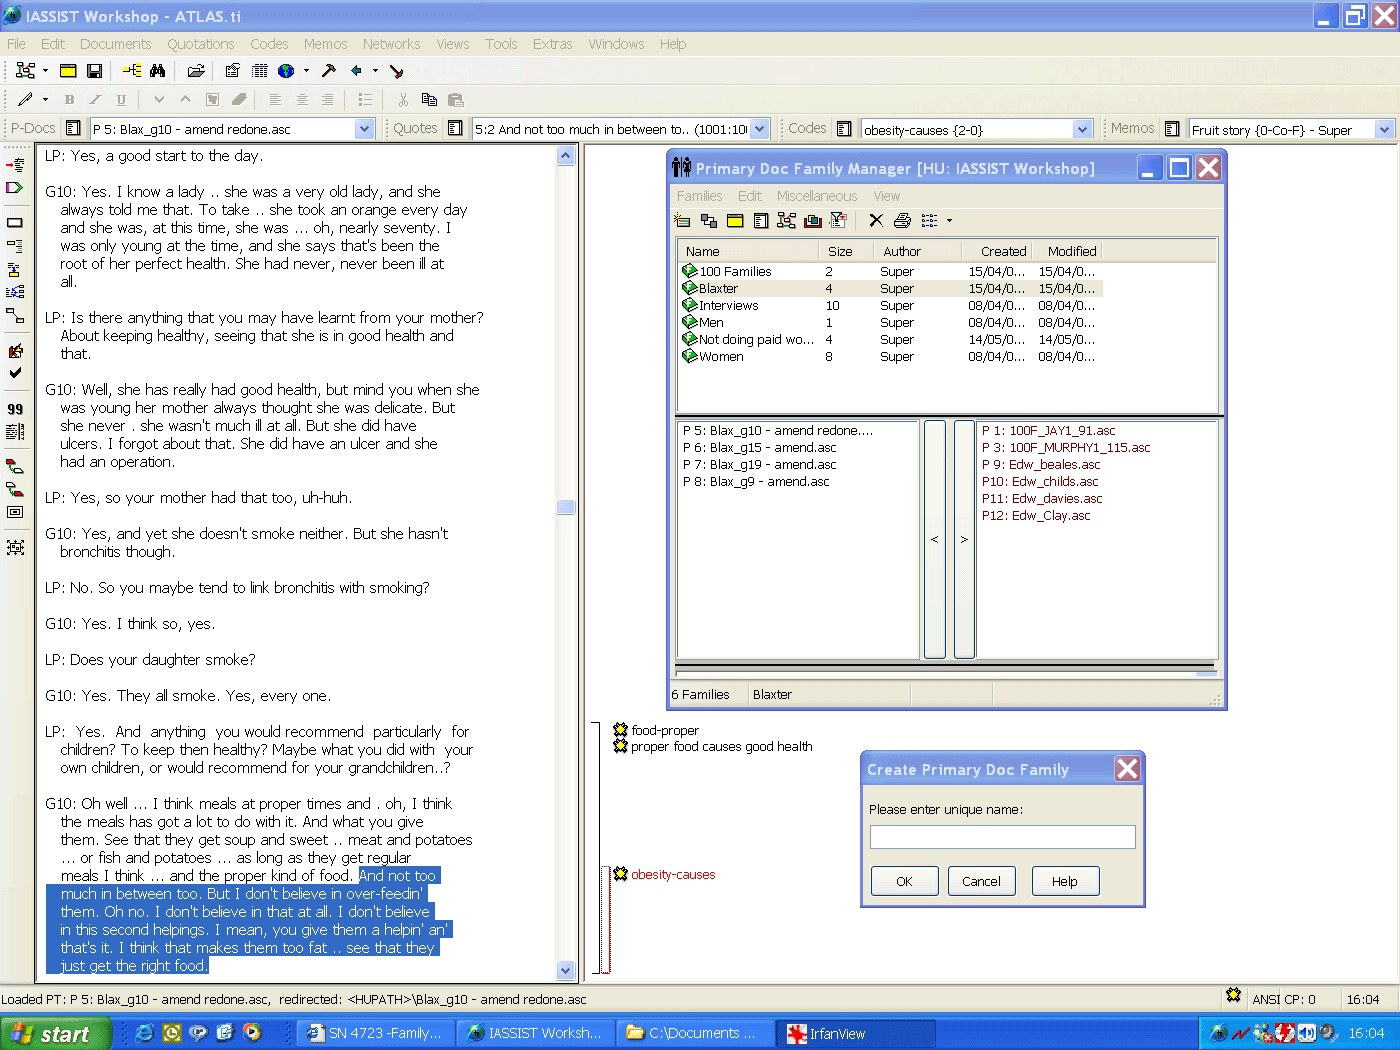
Task: Toggle the Codes list manager button
Action: point(844,129)
